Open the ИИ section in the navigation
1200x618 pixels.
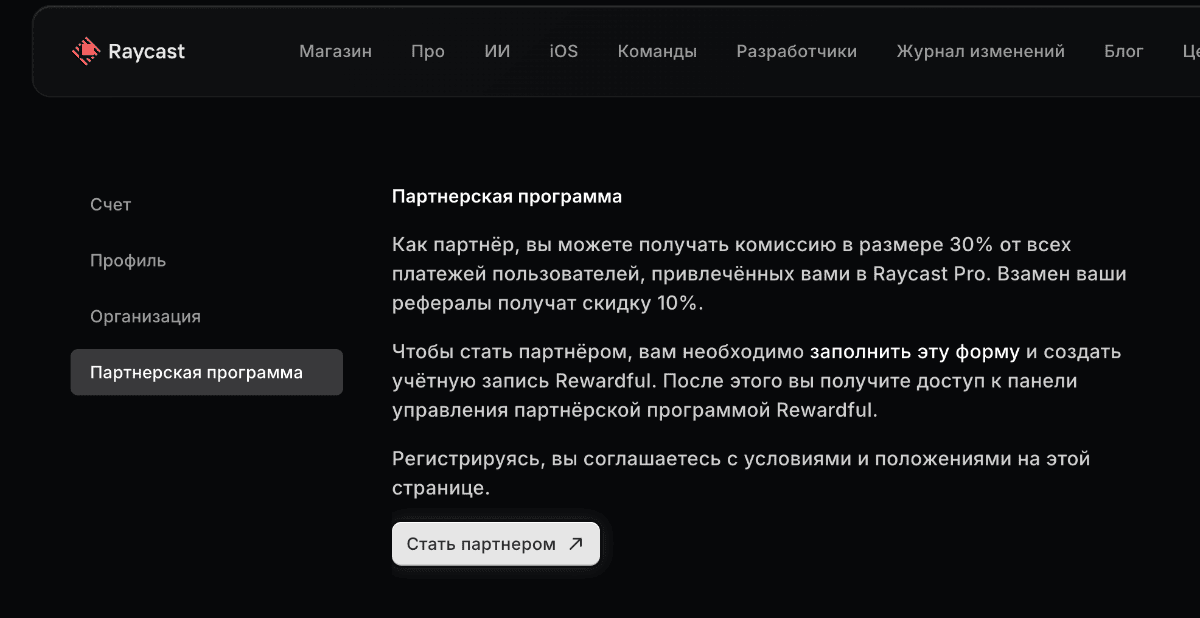497,52
